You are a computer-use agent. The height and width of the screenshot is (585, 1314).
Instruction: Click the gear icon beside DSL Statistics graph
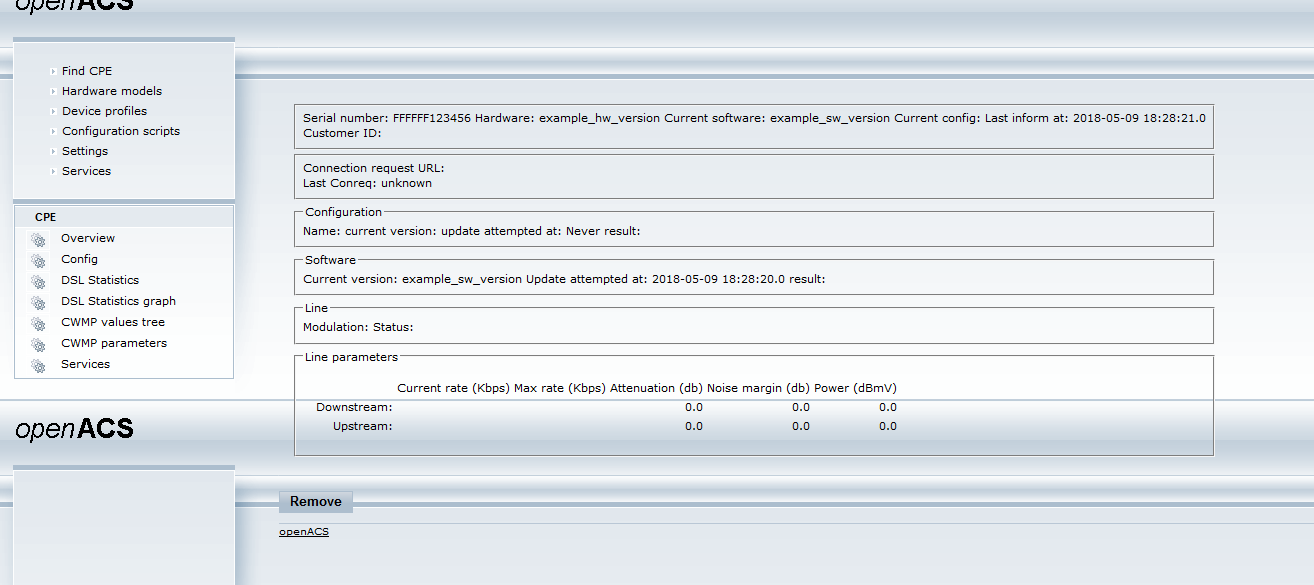tap(39, 302)
